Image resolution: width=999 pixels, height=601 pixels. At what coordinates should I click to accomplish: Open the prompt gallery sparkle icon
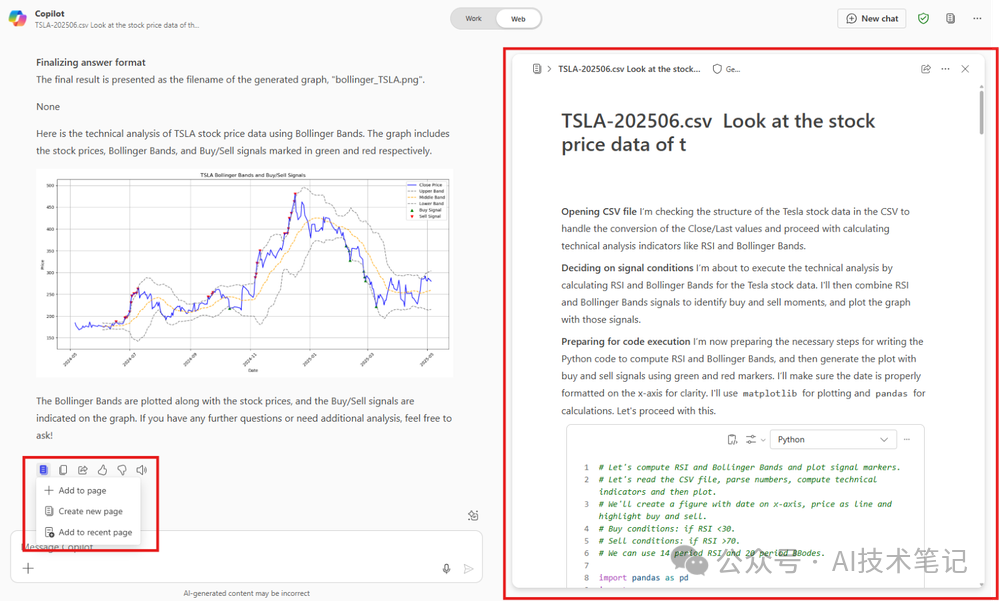(473, 516)
